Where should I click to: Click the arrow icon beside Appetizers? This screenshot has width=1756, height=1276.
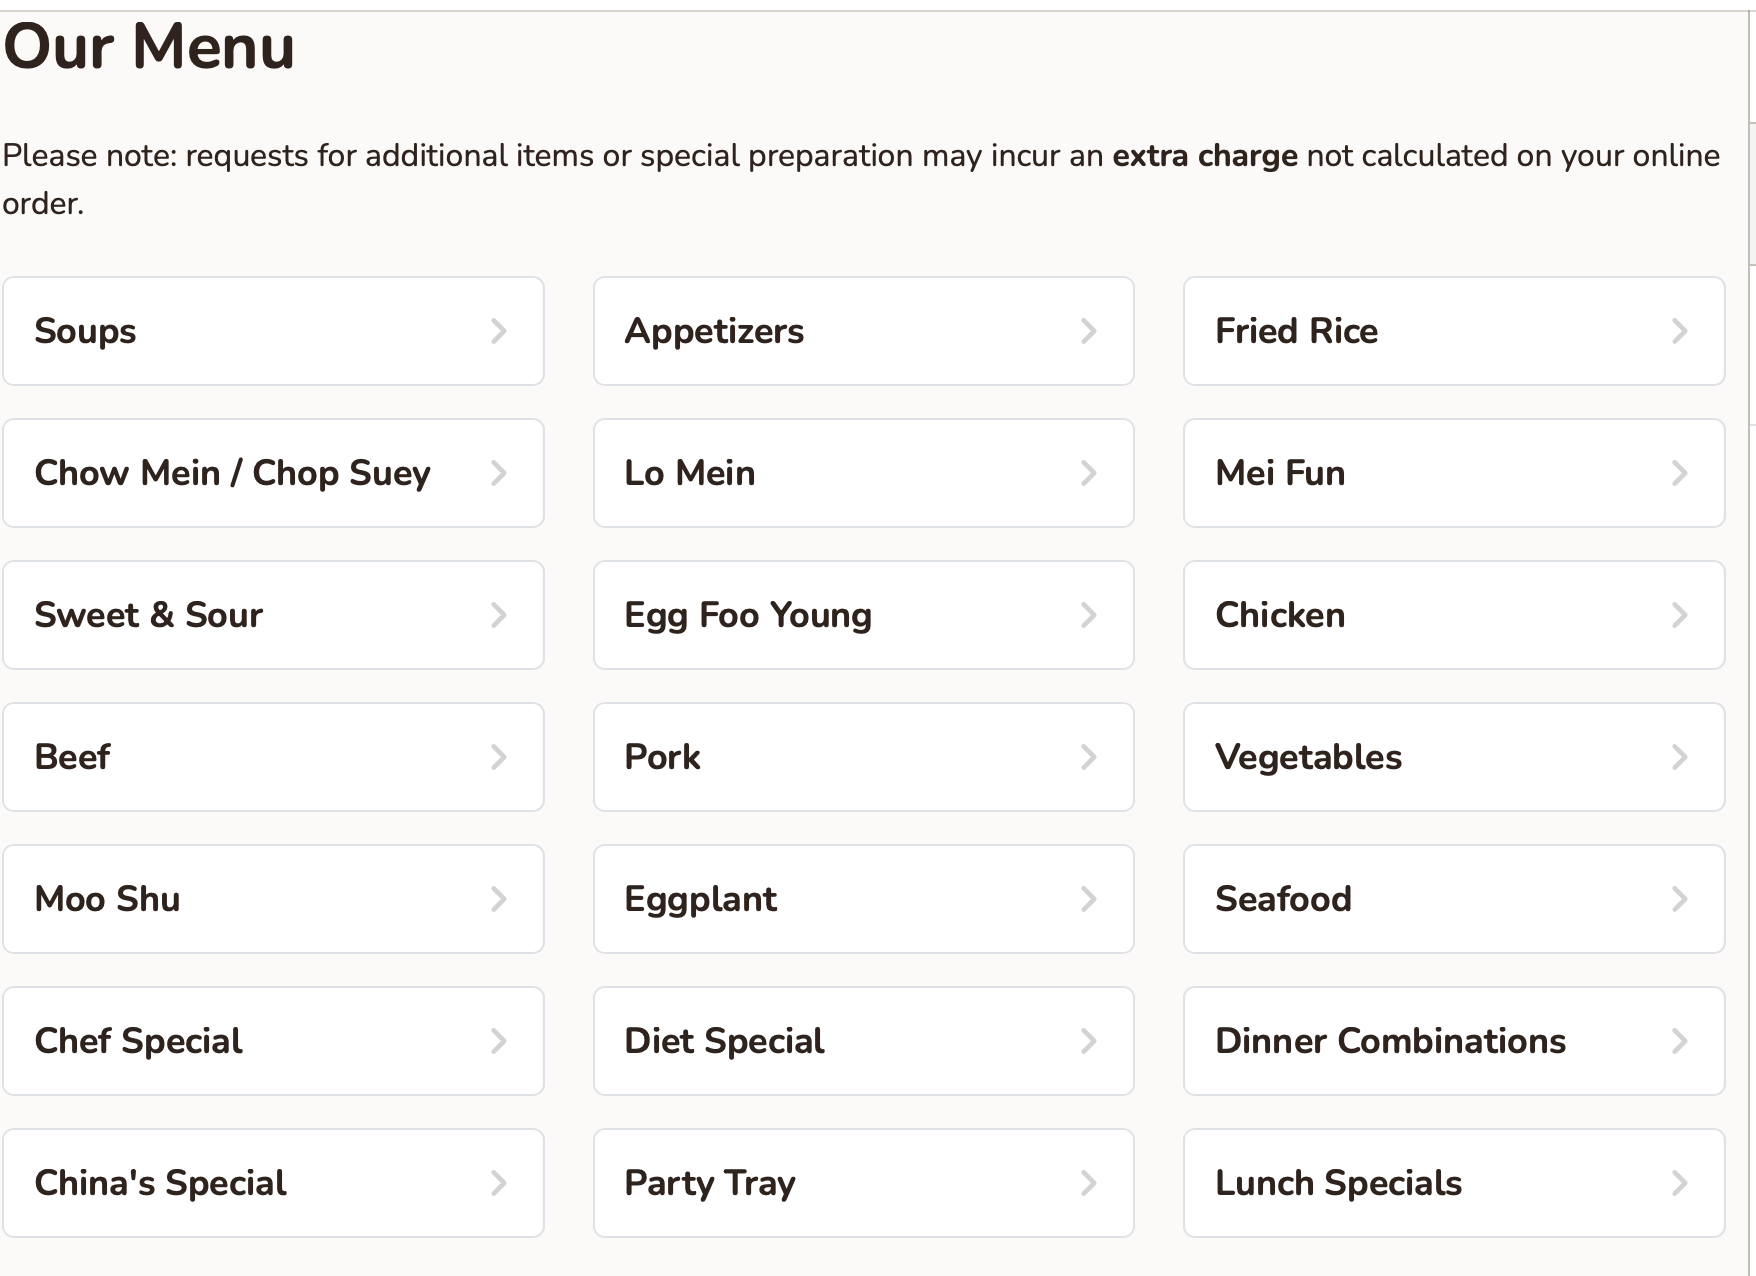(x=1089, y=331)
